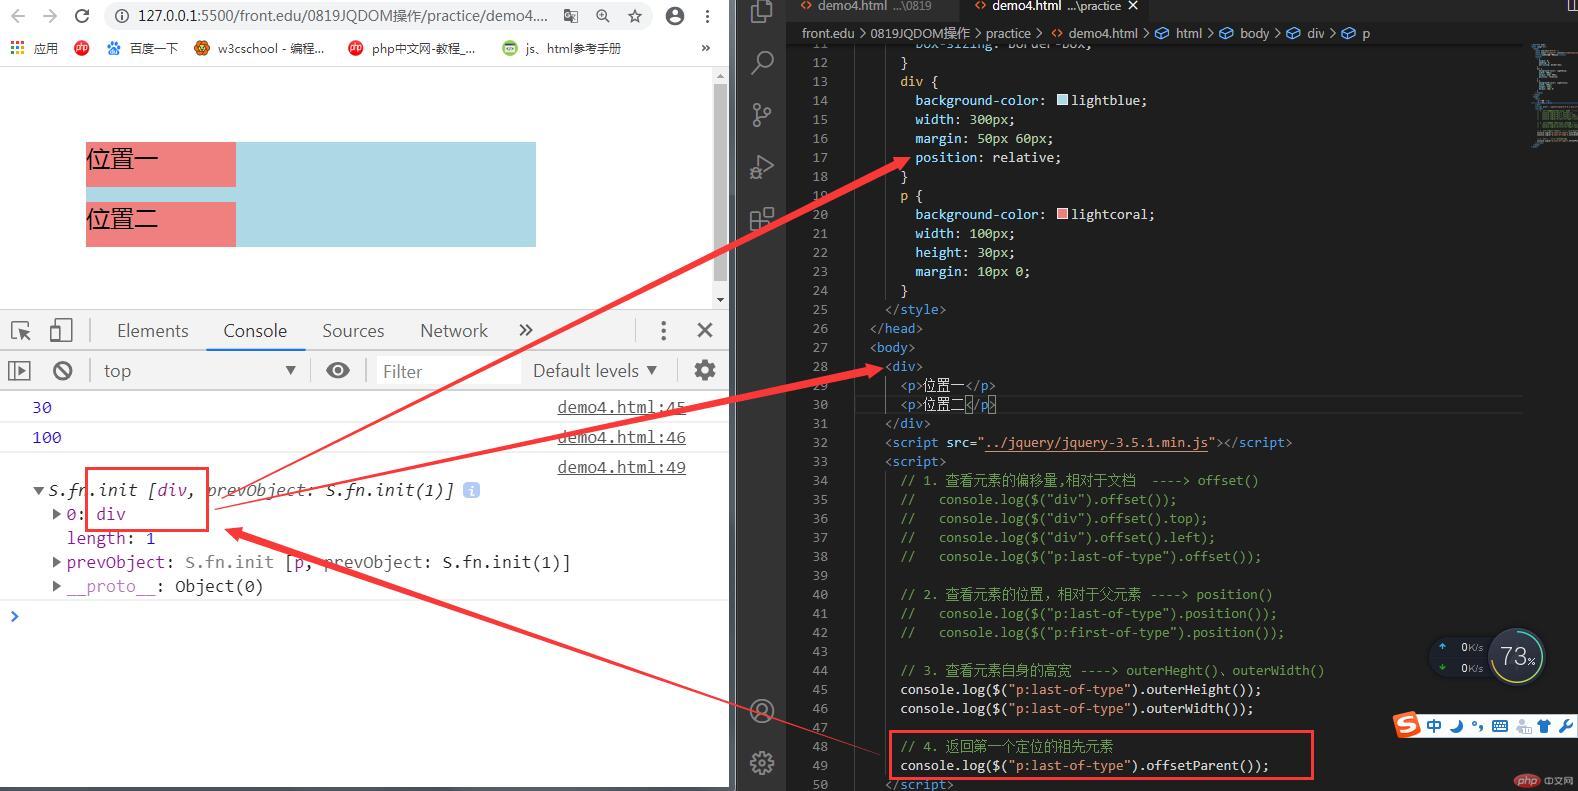Open the Sogou soft keyboard icon

[1500, 727]
